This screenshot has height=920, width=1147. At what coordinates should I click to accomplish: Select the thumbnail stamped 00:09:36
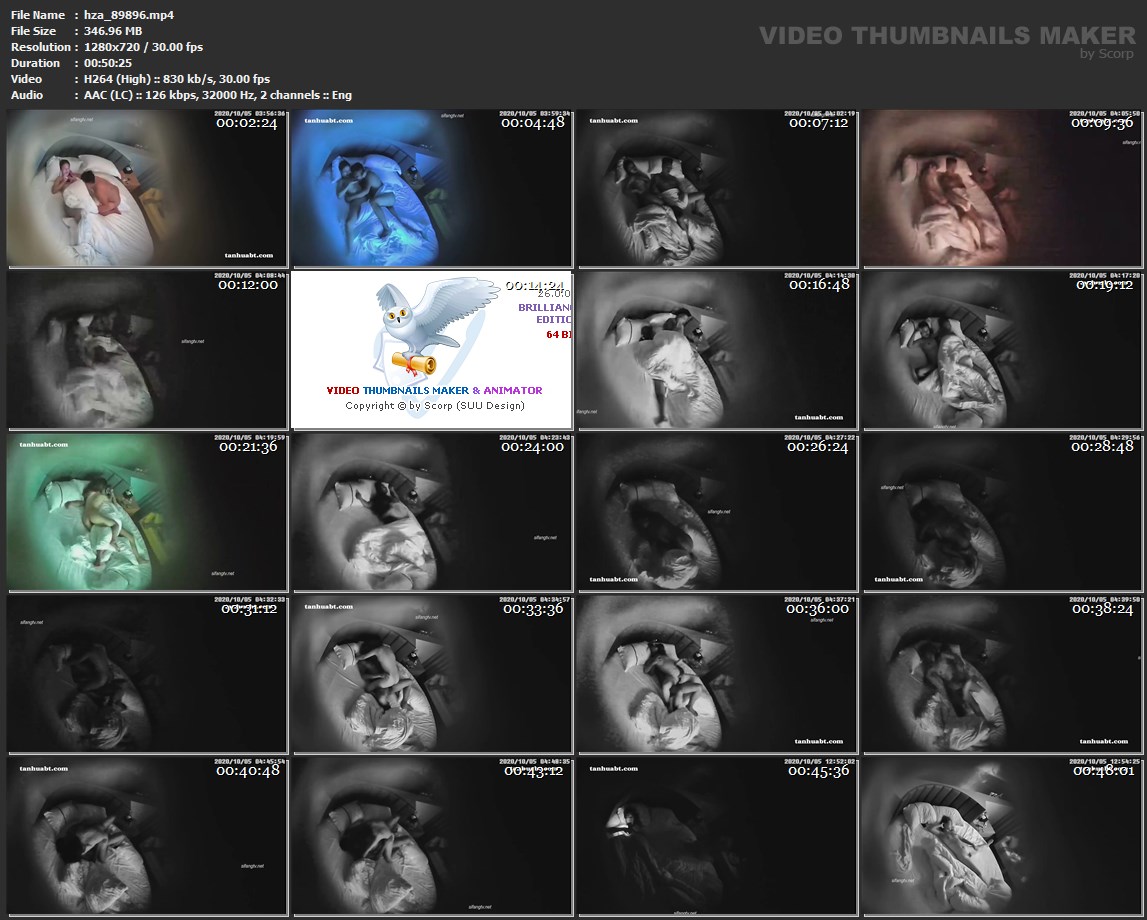[1002, 188]
